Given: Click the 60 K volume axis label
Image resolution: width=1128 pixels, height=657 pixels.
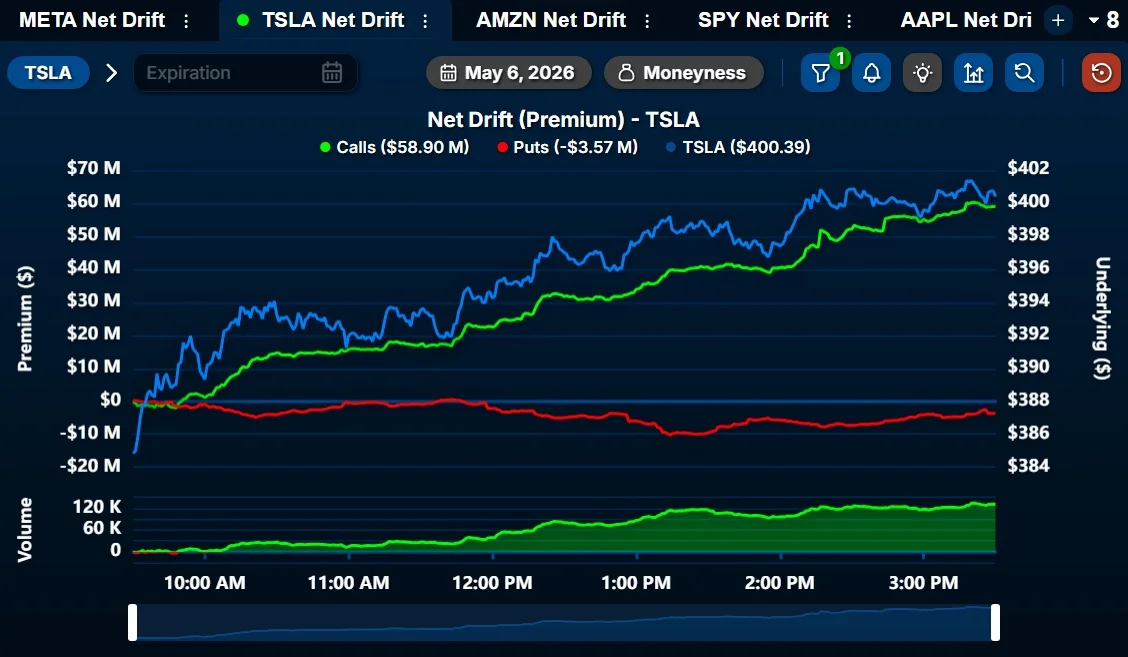Looking at the screenshot, I should [x=102, y=527].
